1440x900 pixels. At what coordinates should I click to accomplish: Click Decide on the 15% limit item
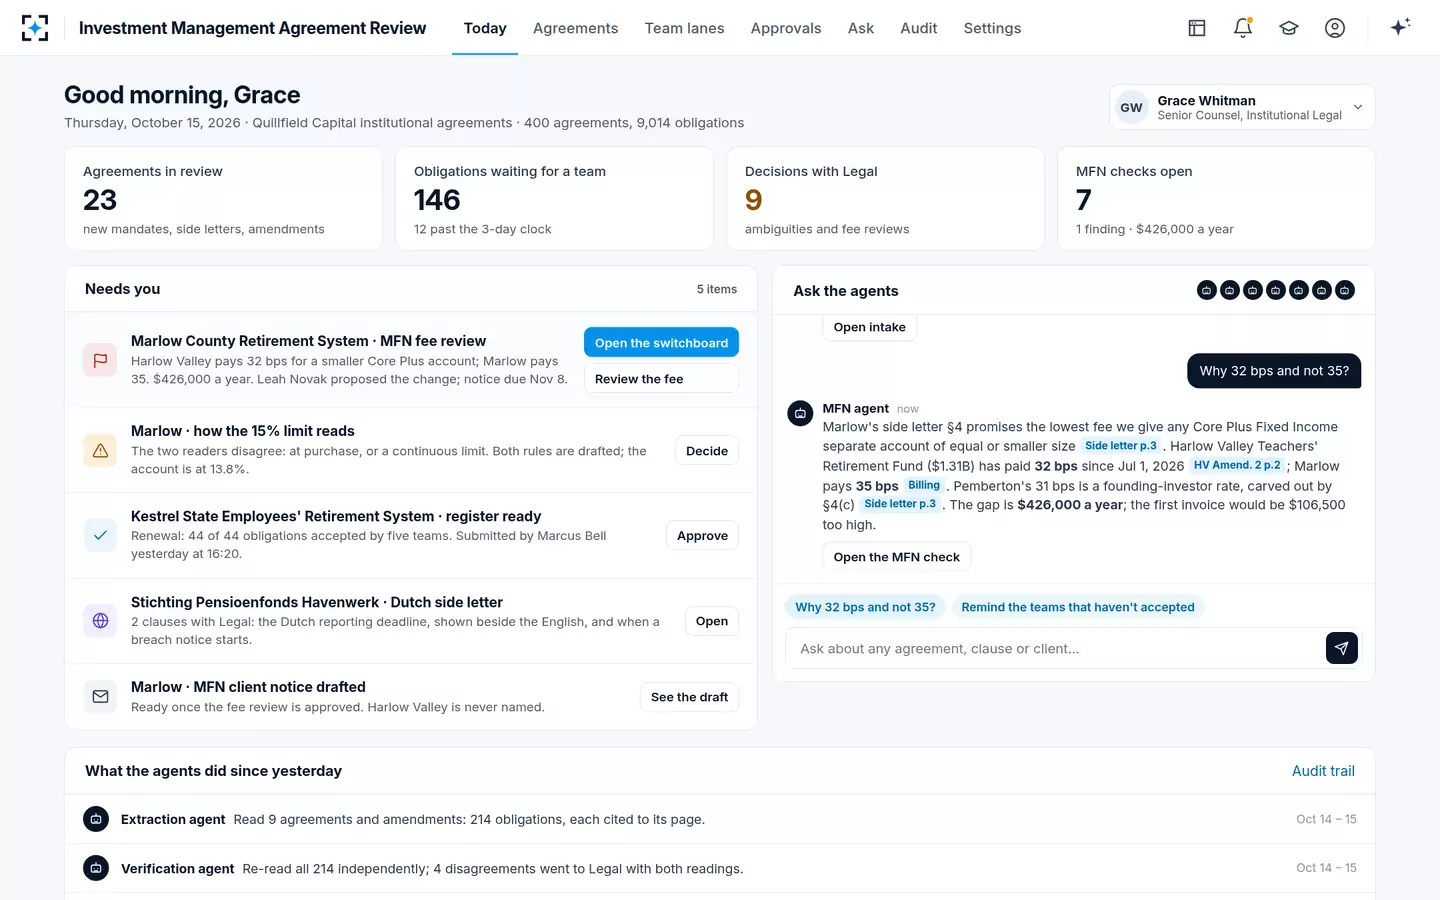click(x=707, y=450)
